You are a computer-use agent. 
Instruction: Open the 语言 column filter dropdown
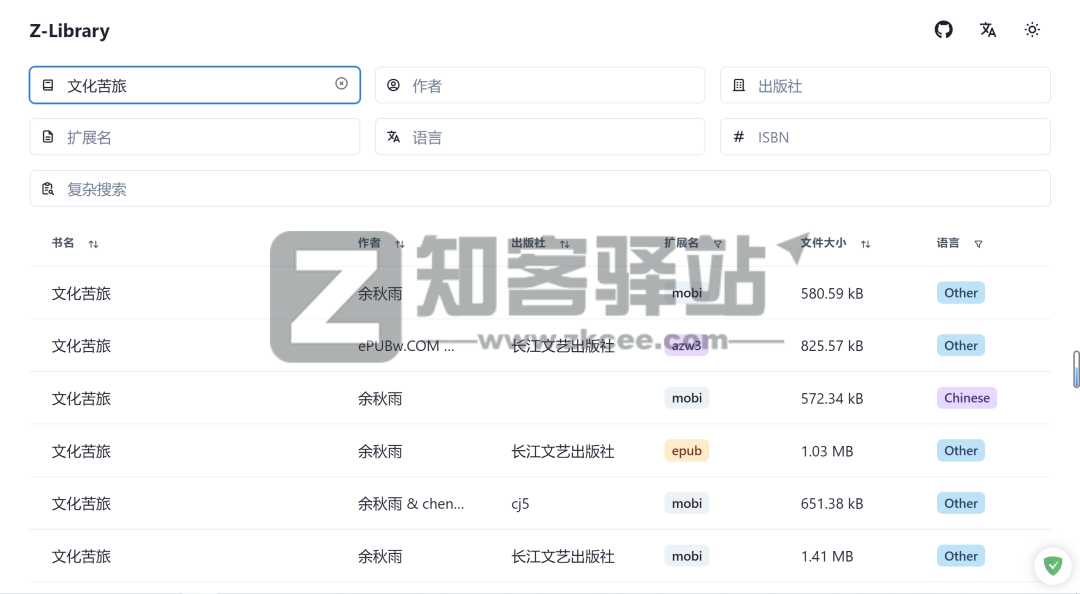coord(978,243)
